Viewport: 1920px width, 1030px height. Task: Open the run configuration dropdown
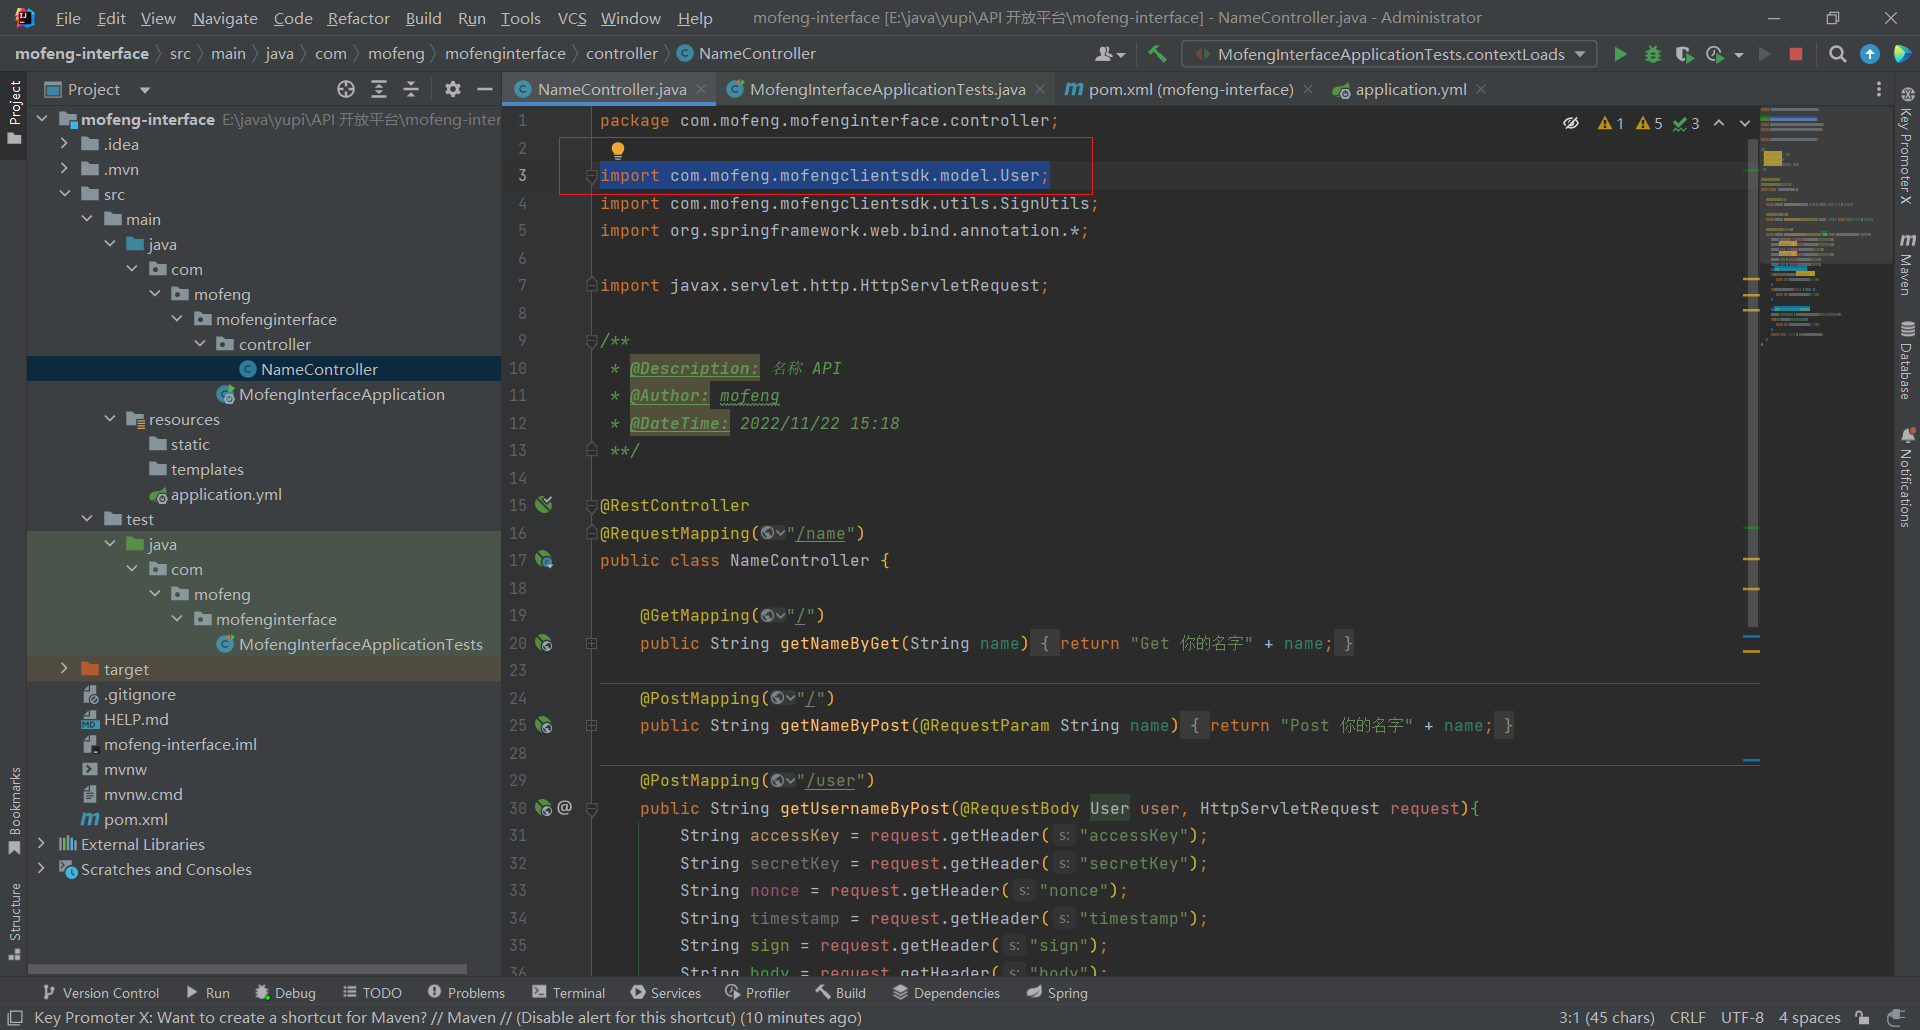(1390, 54)
